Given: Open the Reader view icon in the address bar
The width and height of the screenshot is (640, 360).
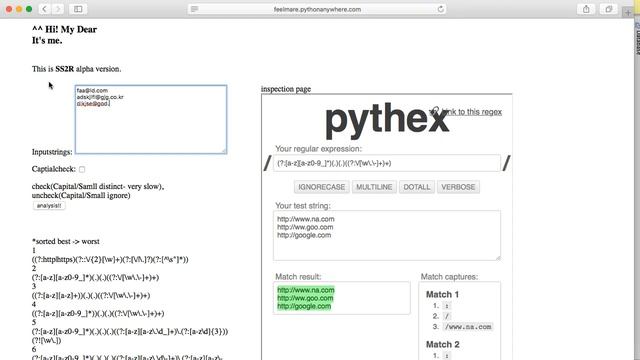Looking at the screenshot, I should [x=195, y=9].
